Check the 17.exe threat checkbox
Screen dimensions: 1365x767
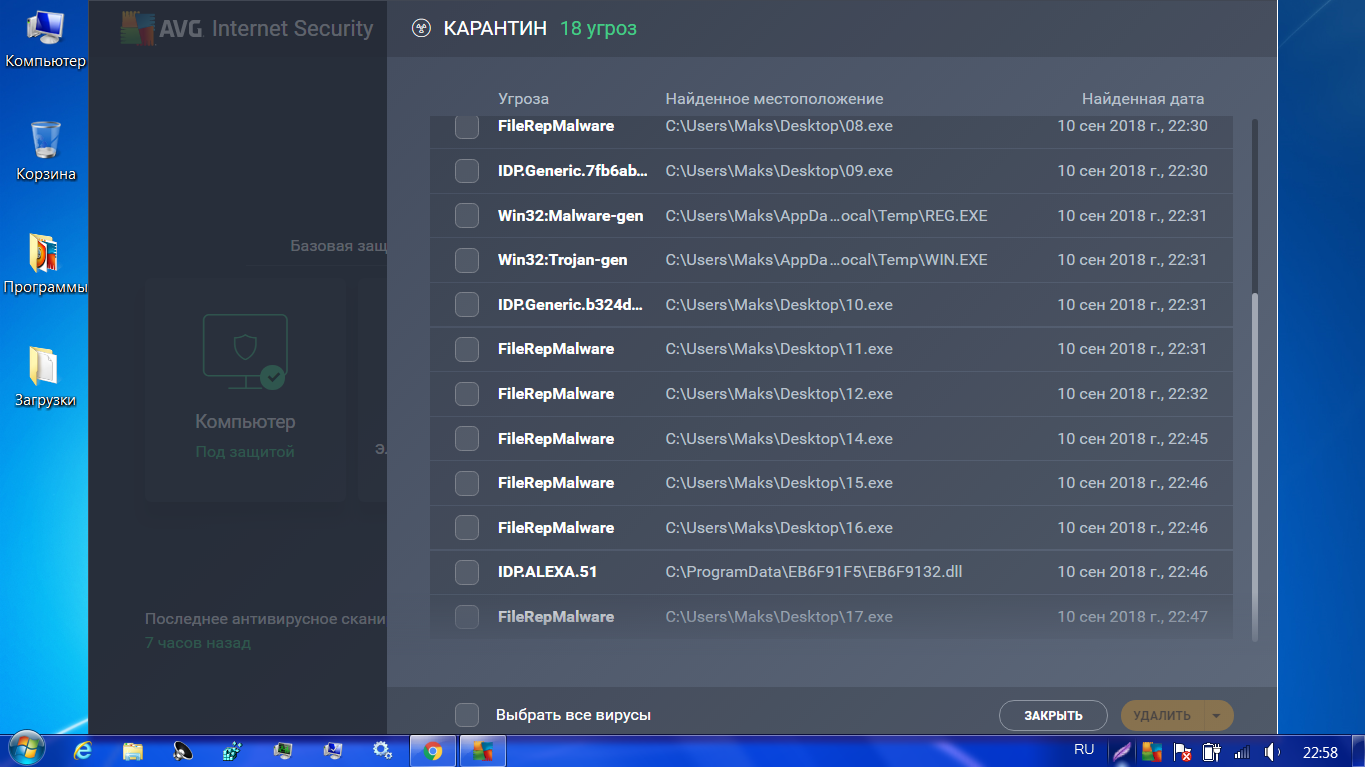tap(467, 616)
